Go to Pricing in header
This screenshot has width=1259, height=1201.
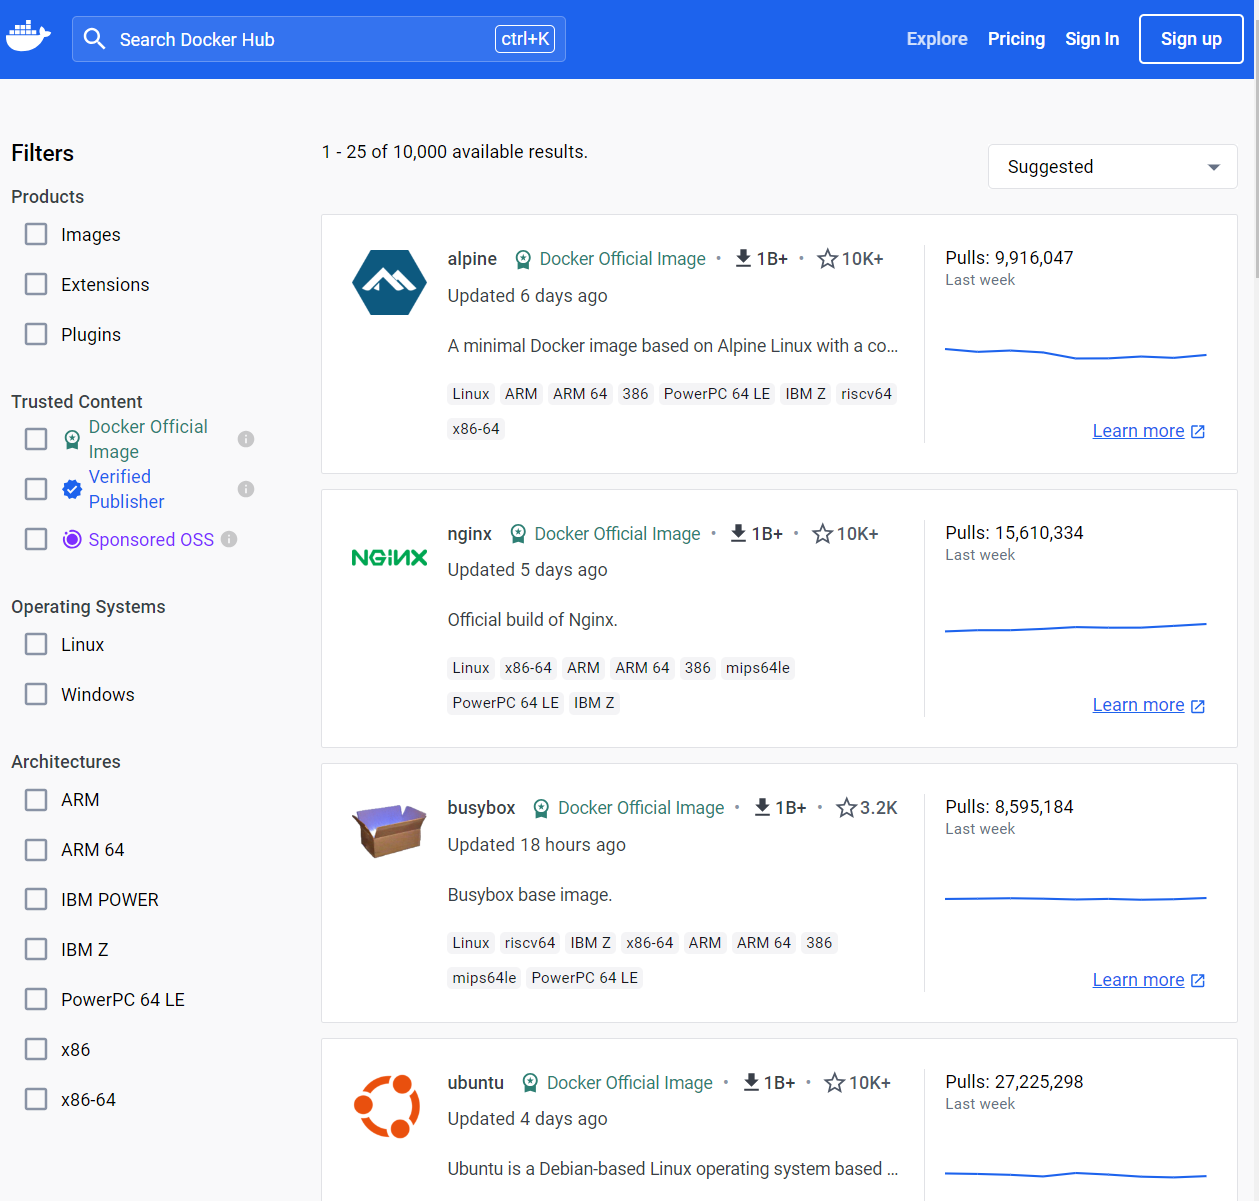1016,39
